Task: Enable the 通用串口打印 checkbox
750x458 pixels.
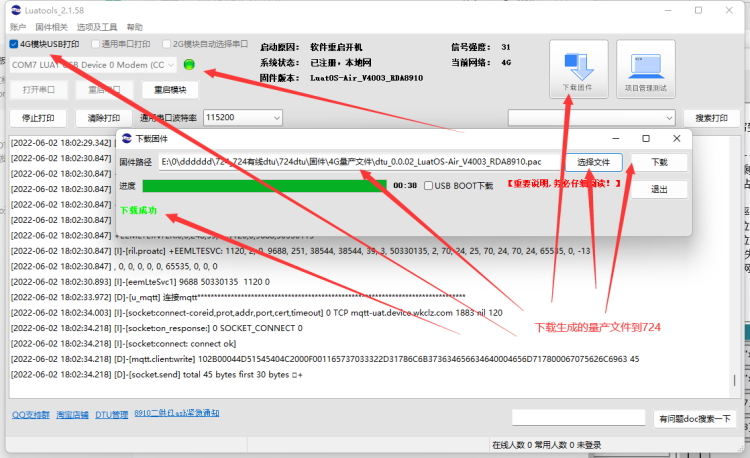Action: (x=95, y=44)
